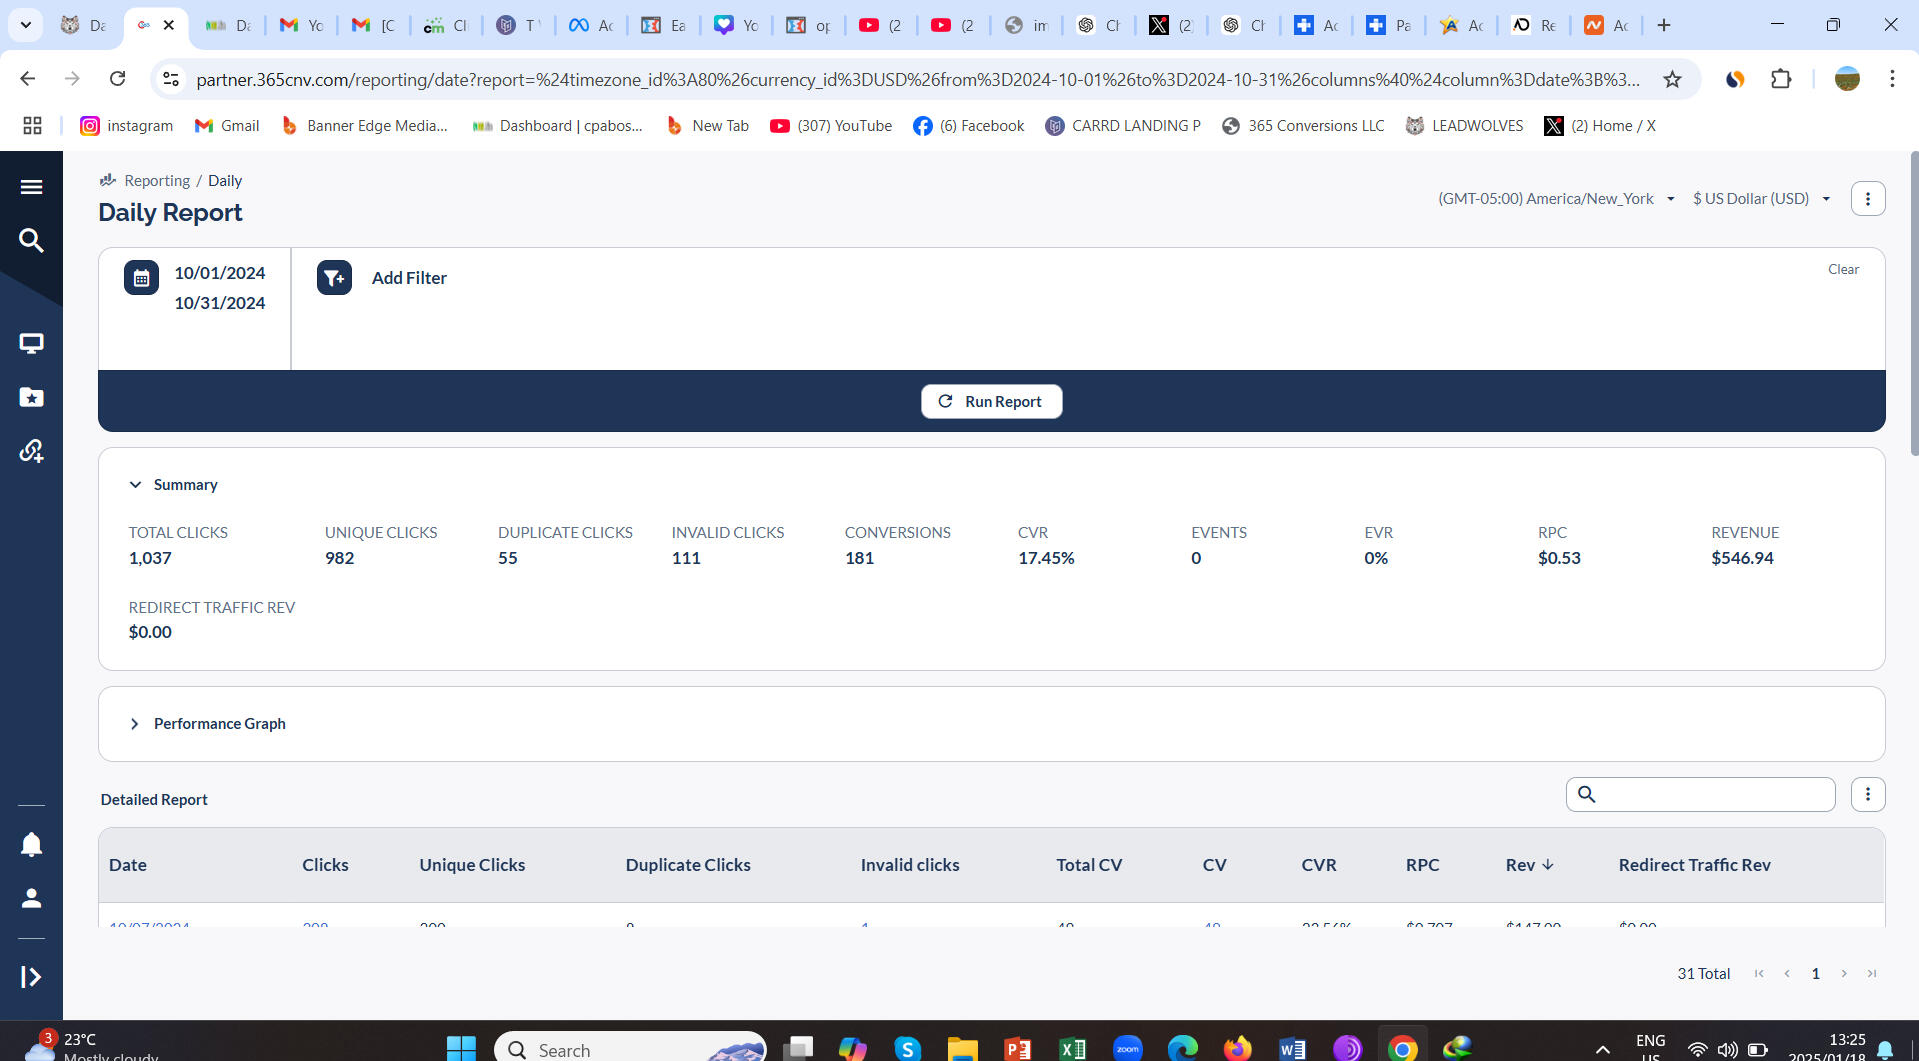The width and height of the screenshot is (1919, 1061).
Task: Open notifications bell in sidebar
Action: pos(31,845)
